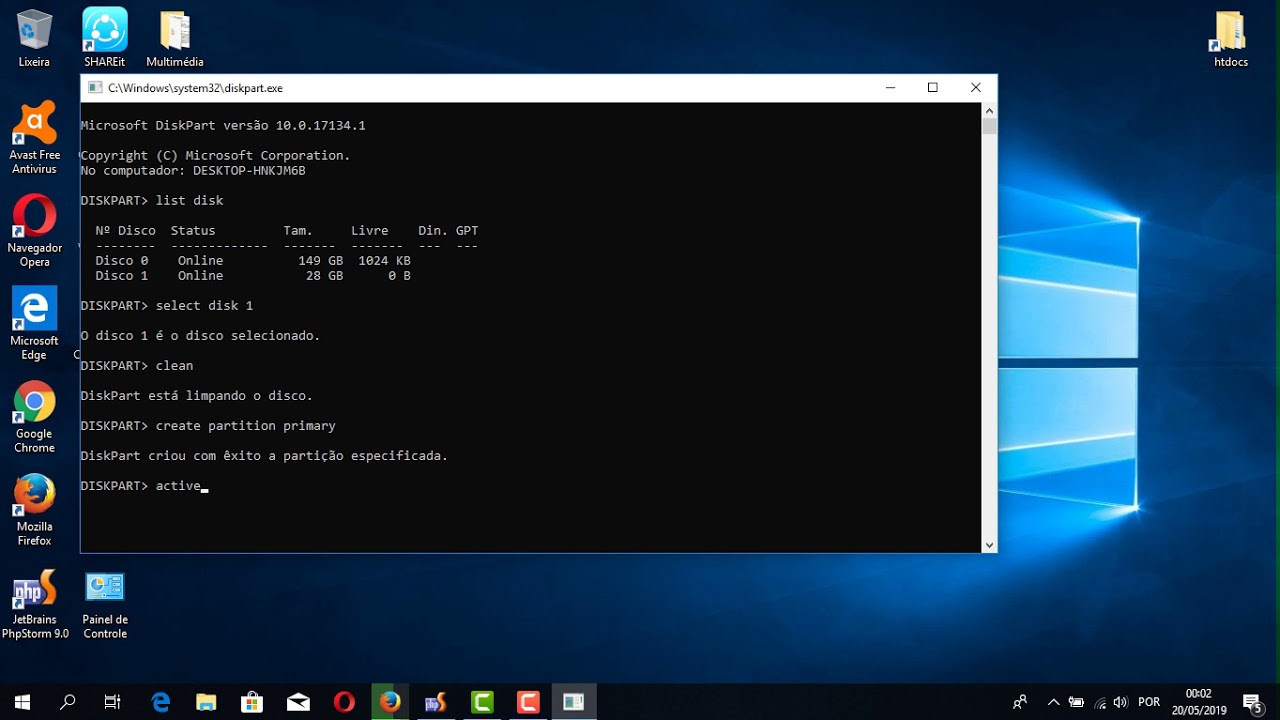Screen dimensions: 1280x720
Task: Click the 'select disk 1' command line
Action: (167, 306)
